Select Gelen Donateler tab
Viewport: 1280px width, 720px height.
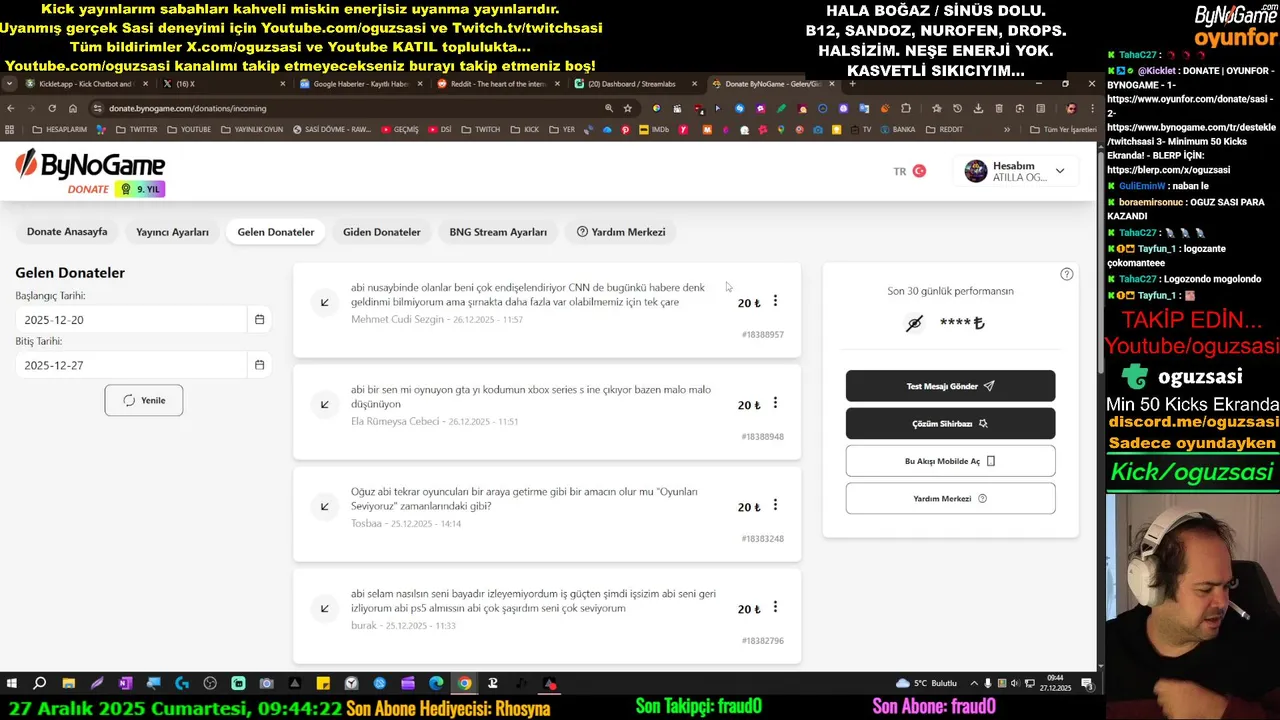coord(276,232)
